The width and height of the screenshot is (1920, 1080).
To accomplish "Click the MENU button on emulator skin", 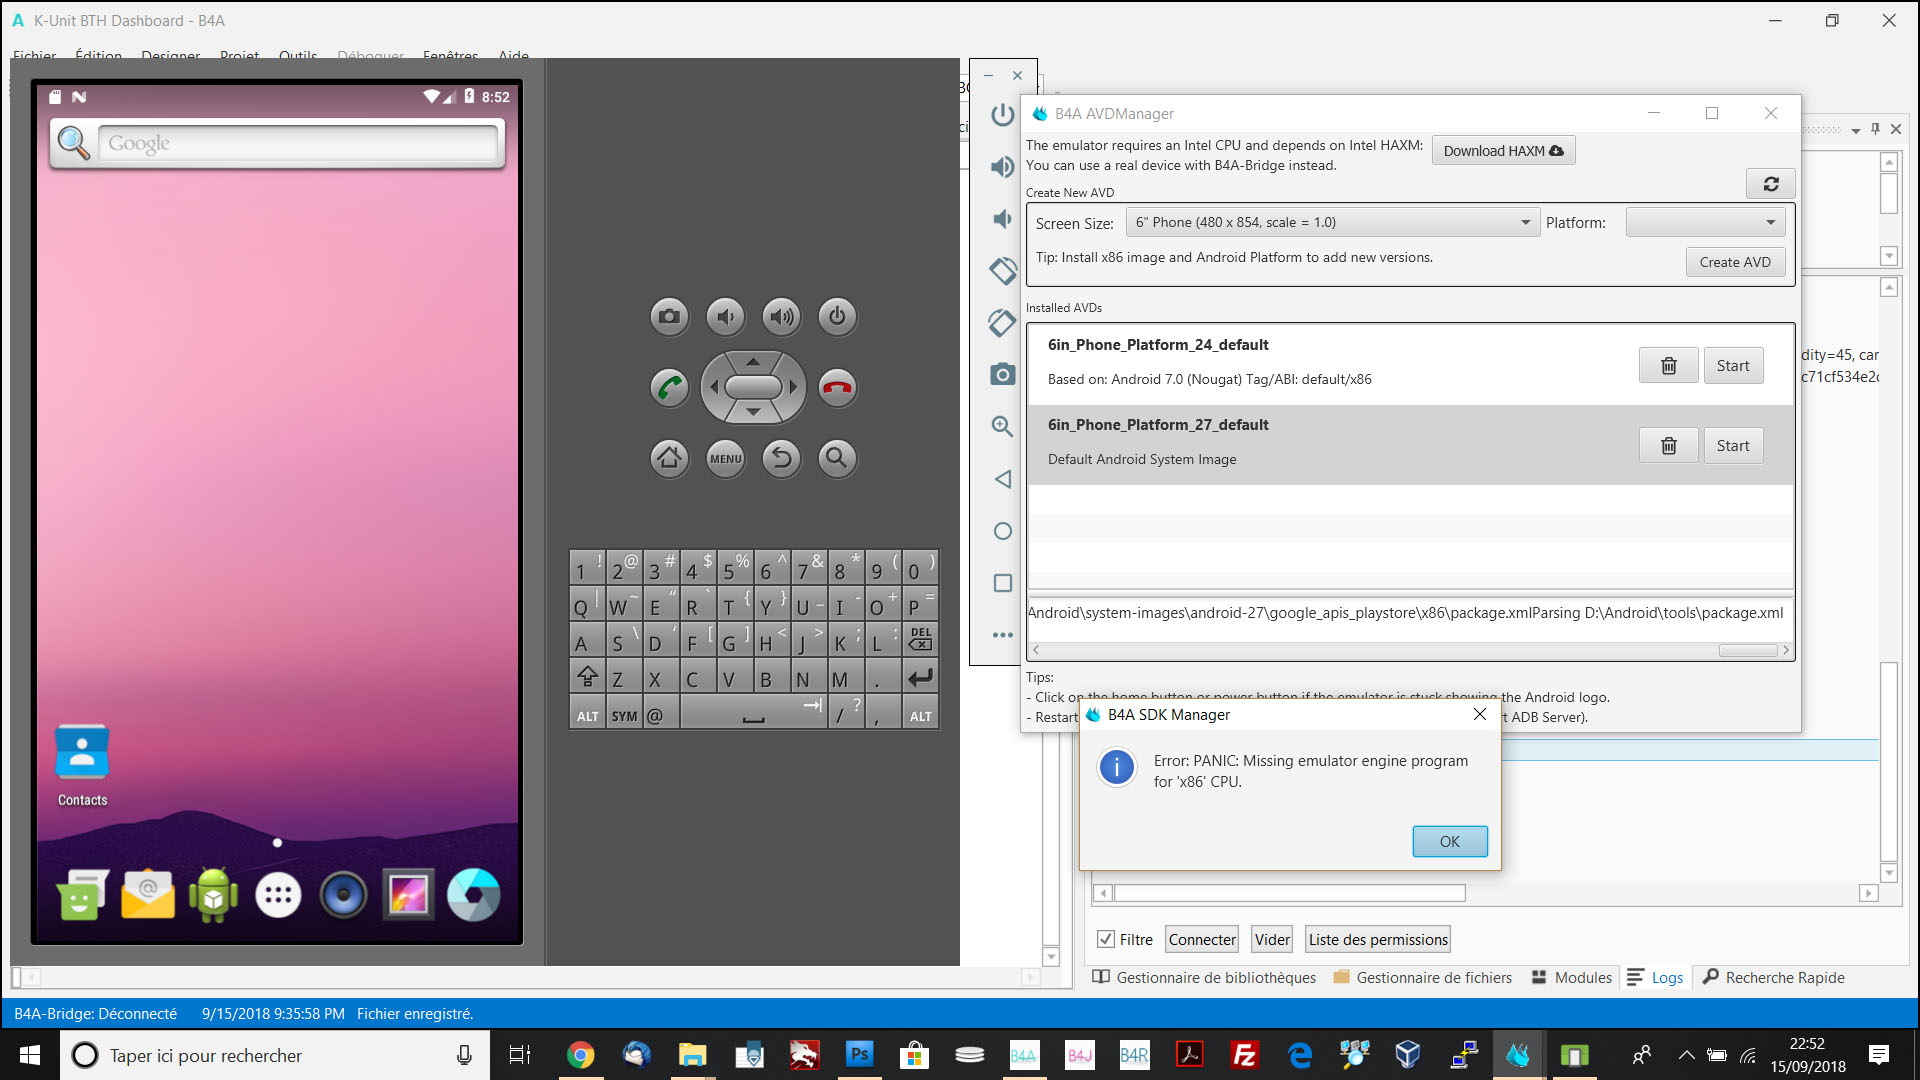I will (725, 459).
